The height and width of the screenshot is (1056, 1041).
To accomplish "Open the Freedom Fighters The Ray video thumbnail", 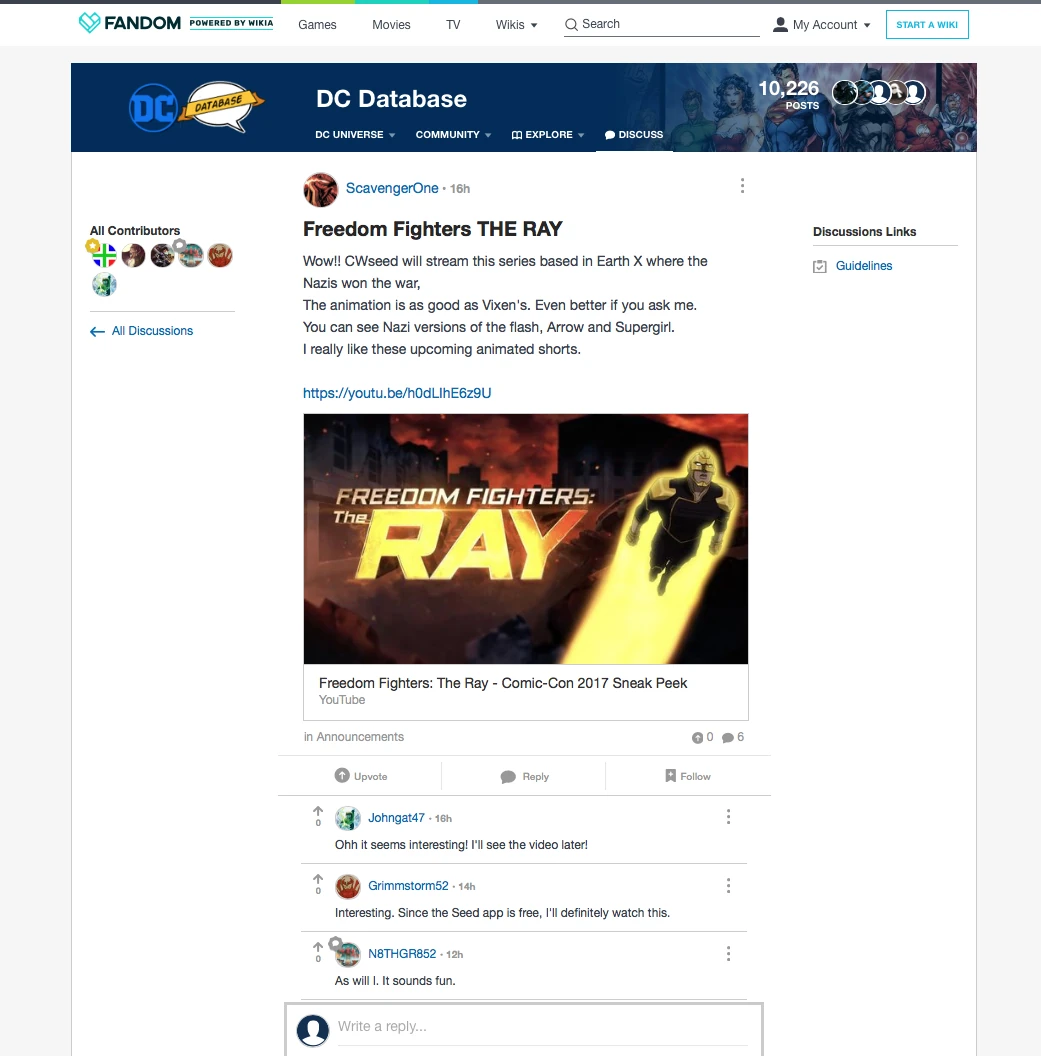I will coord(525,539).
